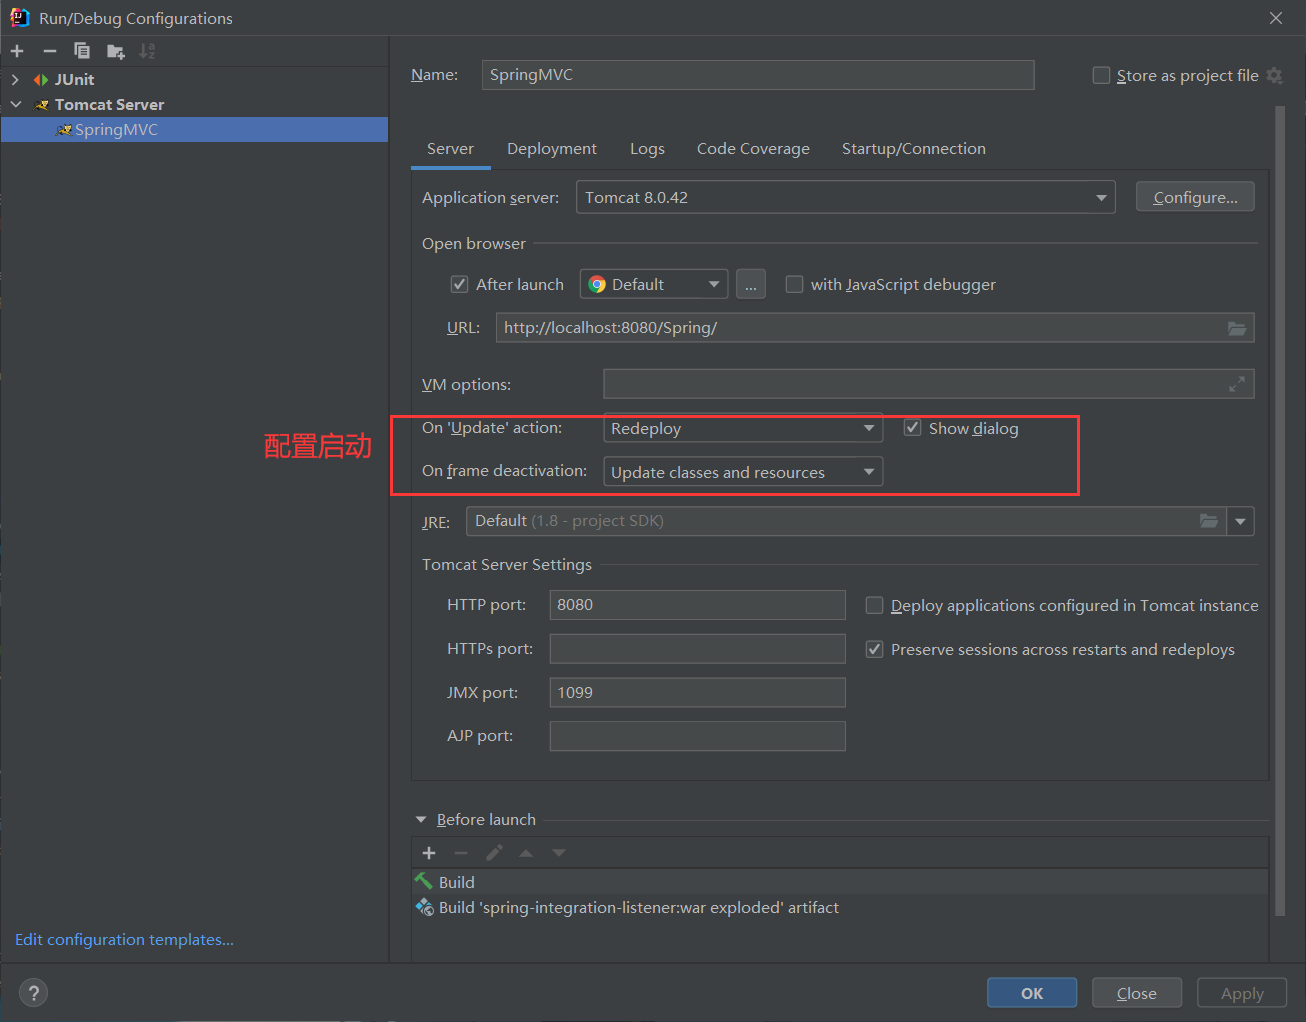Add a Before launch task
The image size is (1306, 1022).
pyautogui.click(x=429, y=853)
